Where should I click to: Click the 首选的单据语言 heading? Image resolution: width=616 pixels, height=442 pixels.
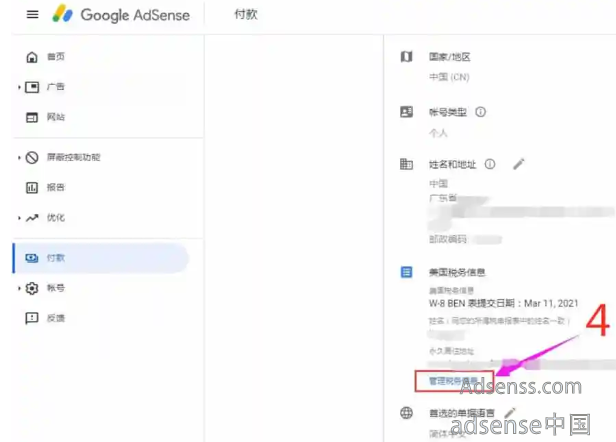(462, 413)
